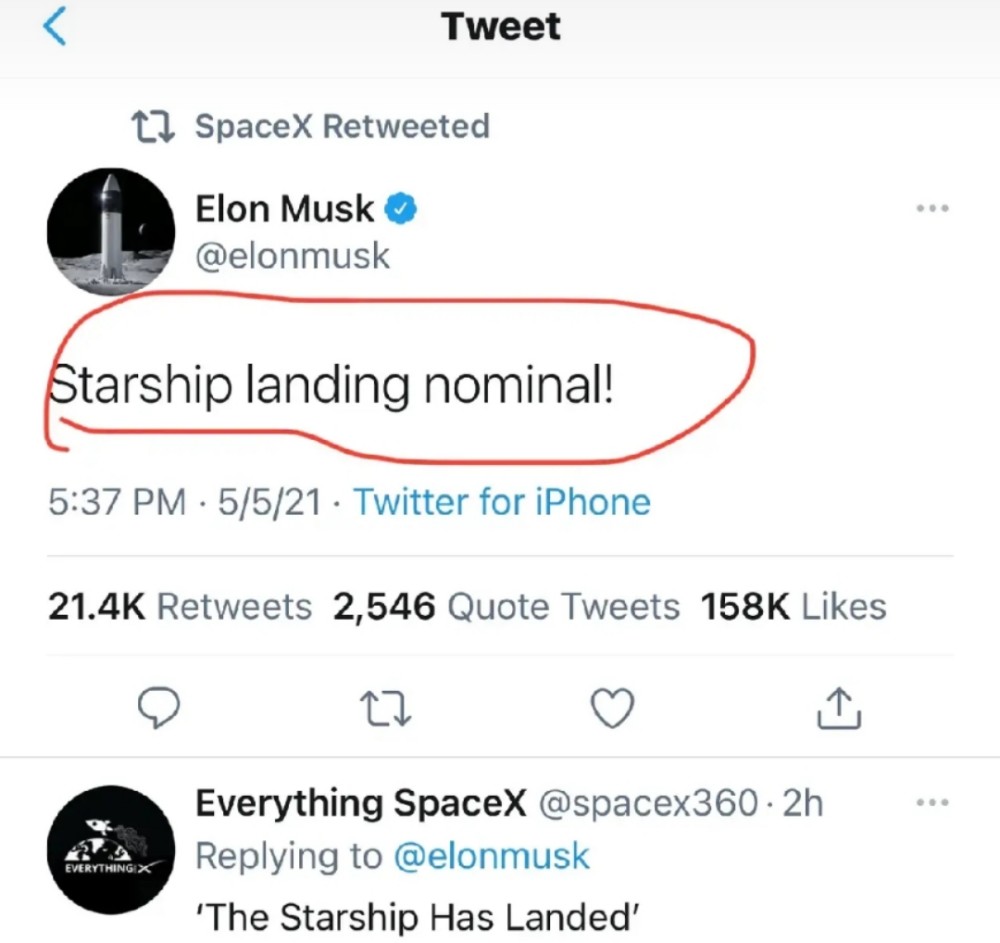Open the Elon Musk display name
Screen dimensions: 1000x943
click(284, 208)
